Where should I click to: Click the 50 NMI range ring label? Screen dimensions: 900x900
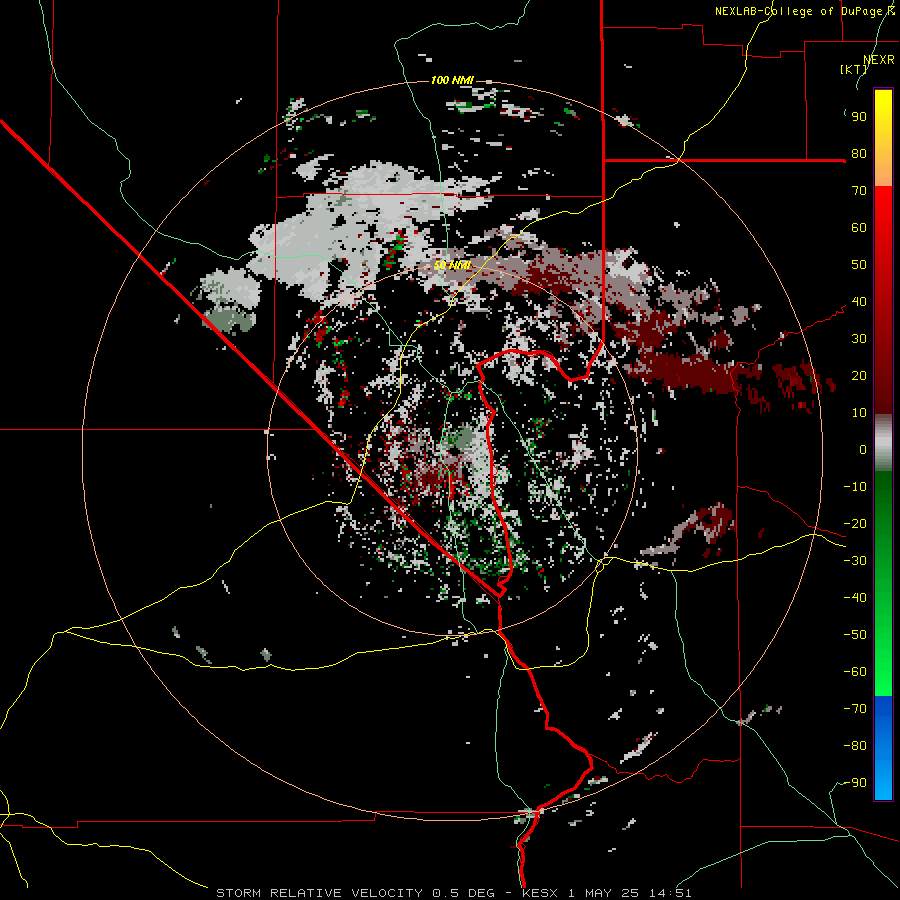click(x=452, y=265)
